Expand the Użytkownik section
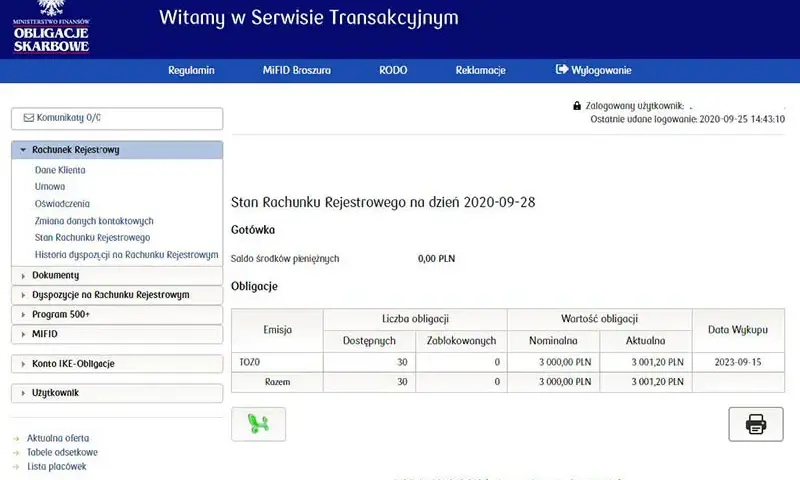800x480 pixels. (x=117, y=393)
